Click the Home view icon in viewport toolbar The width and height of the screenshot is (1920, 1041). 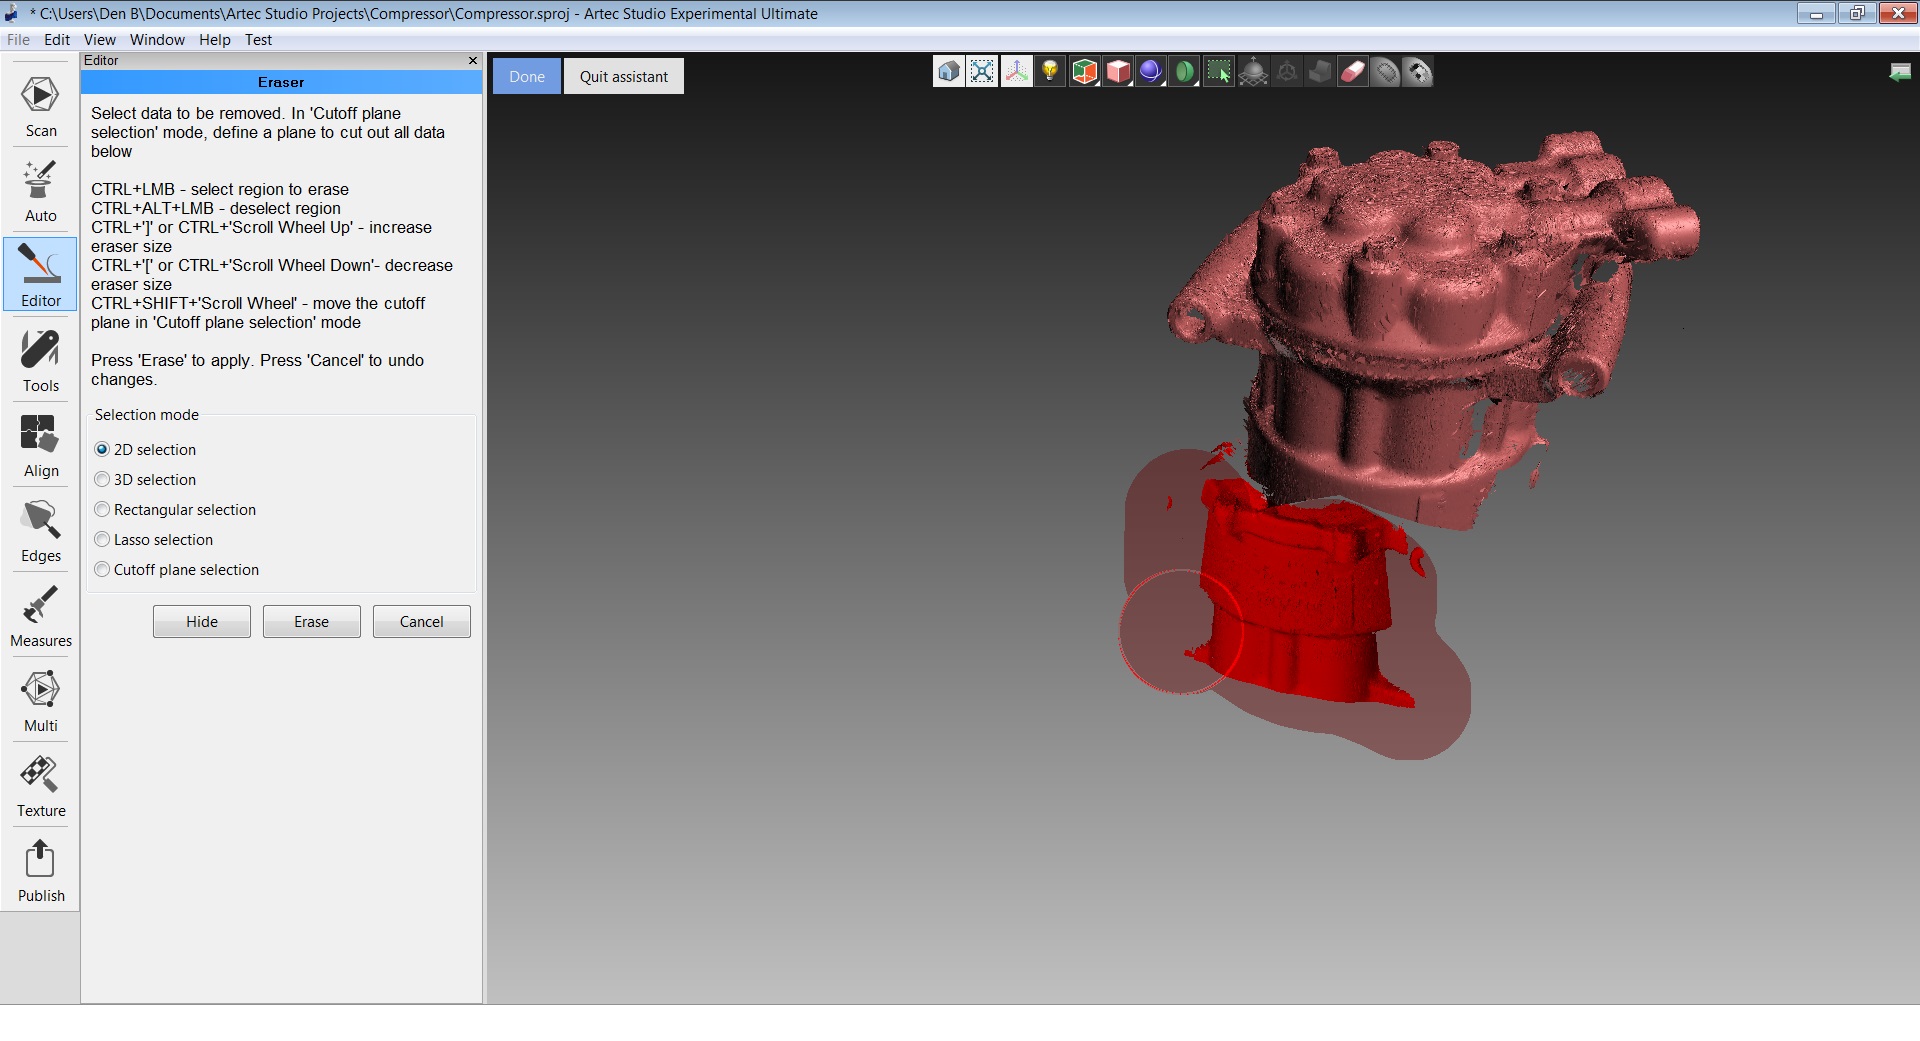coord(948,72)
